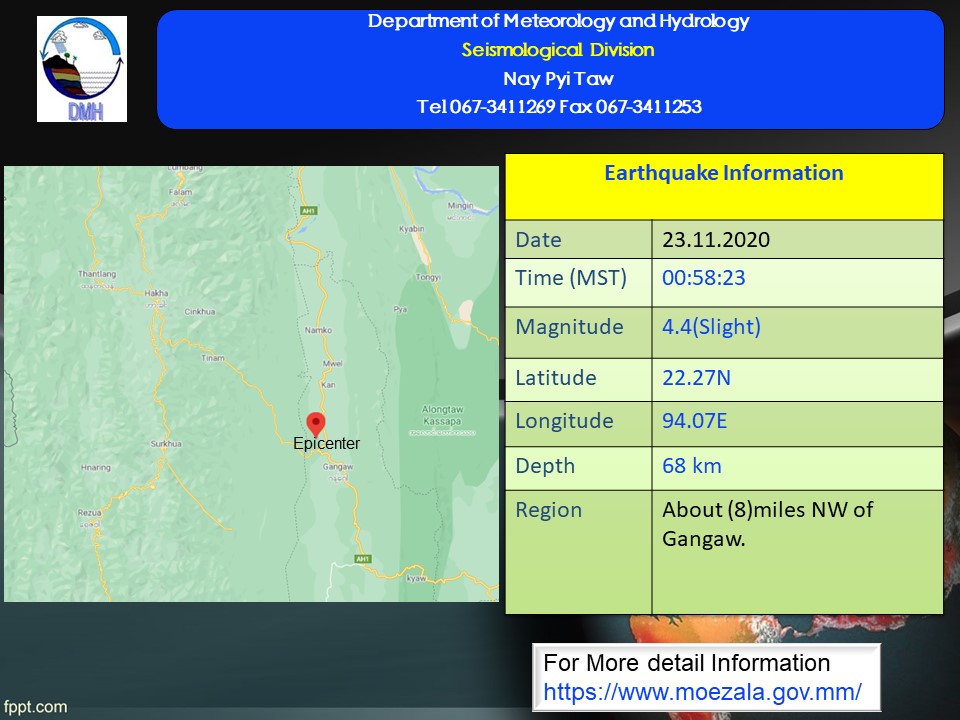Viewport: 960px width, 720px height.
Task: Click the magnitude value 4.4(Slight)
Action: [x=712, y=327]
